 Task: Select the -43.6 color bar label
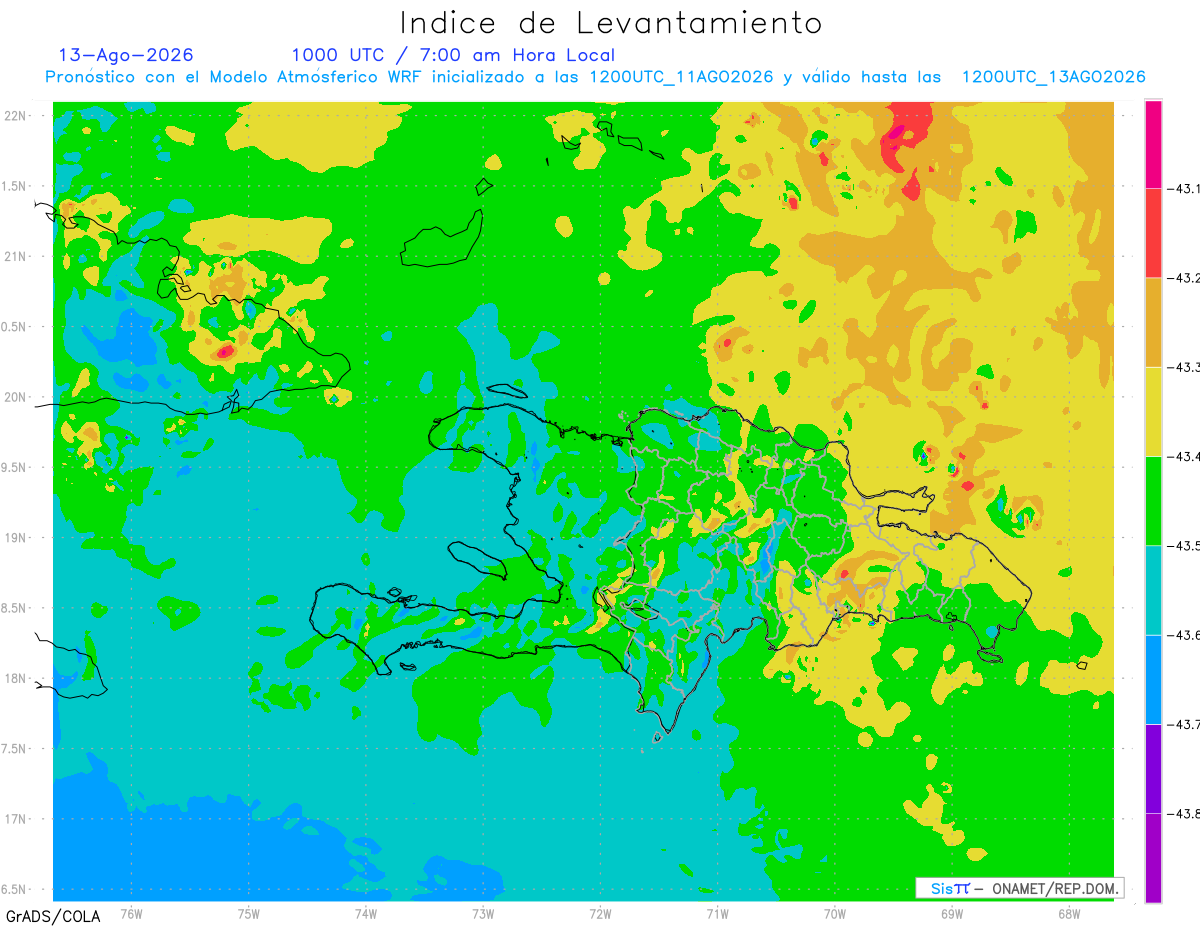1183,635
